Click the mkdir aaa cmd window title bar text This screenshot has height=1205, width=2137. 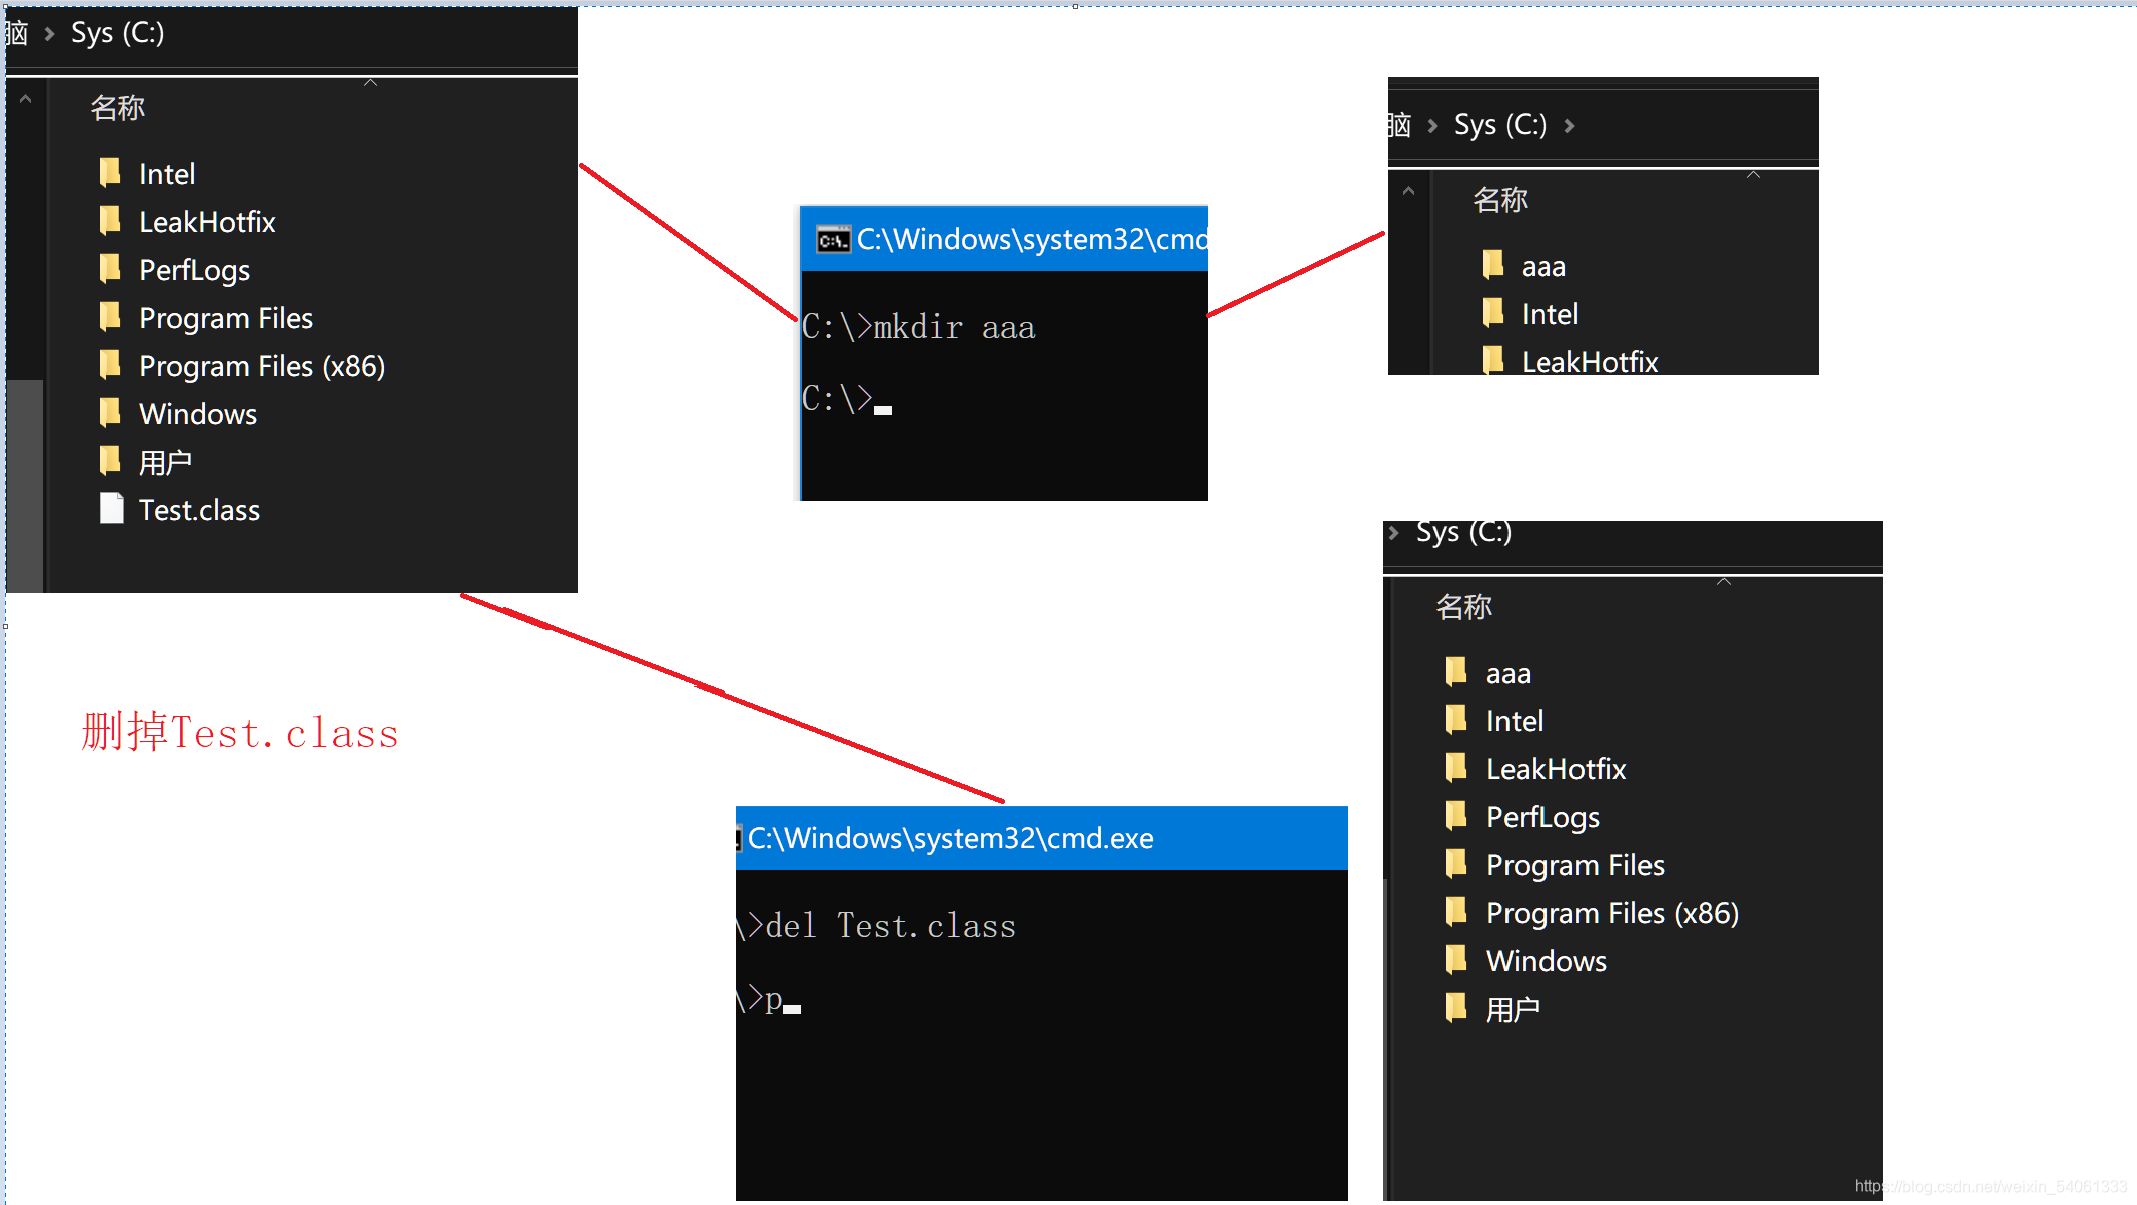click(x=1032, y=240)
